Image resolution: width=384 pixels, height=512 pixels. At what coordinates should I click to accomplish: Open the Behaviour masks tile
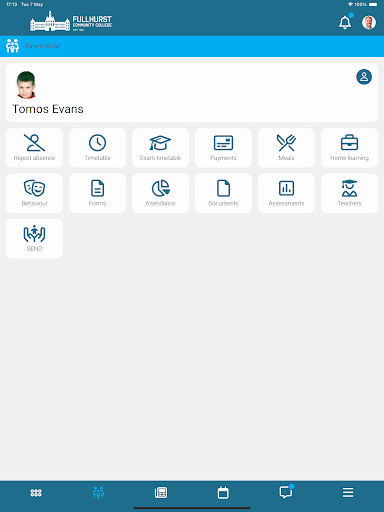coord(34,193)
